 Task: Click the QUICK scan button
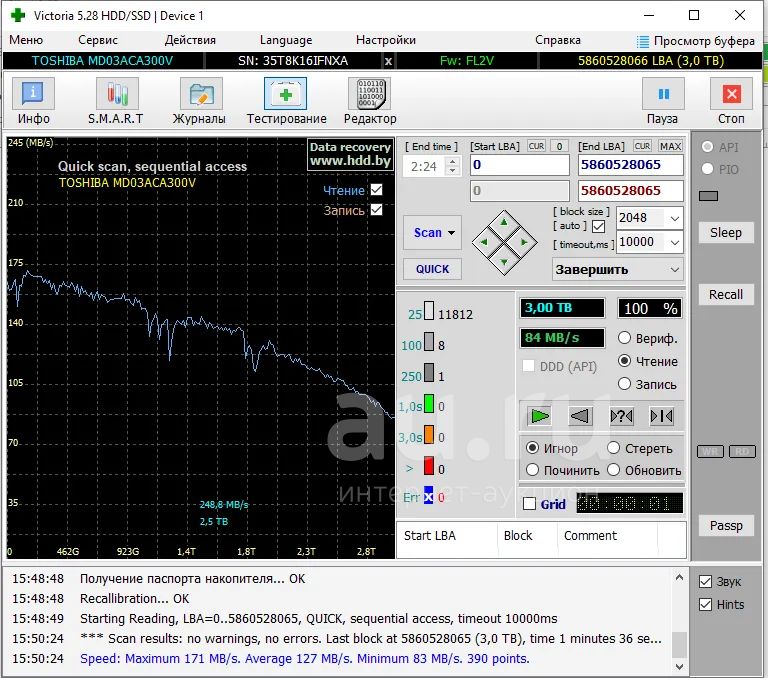pos(432,269)
